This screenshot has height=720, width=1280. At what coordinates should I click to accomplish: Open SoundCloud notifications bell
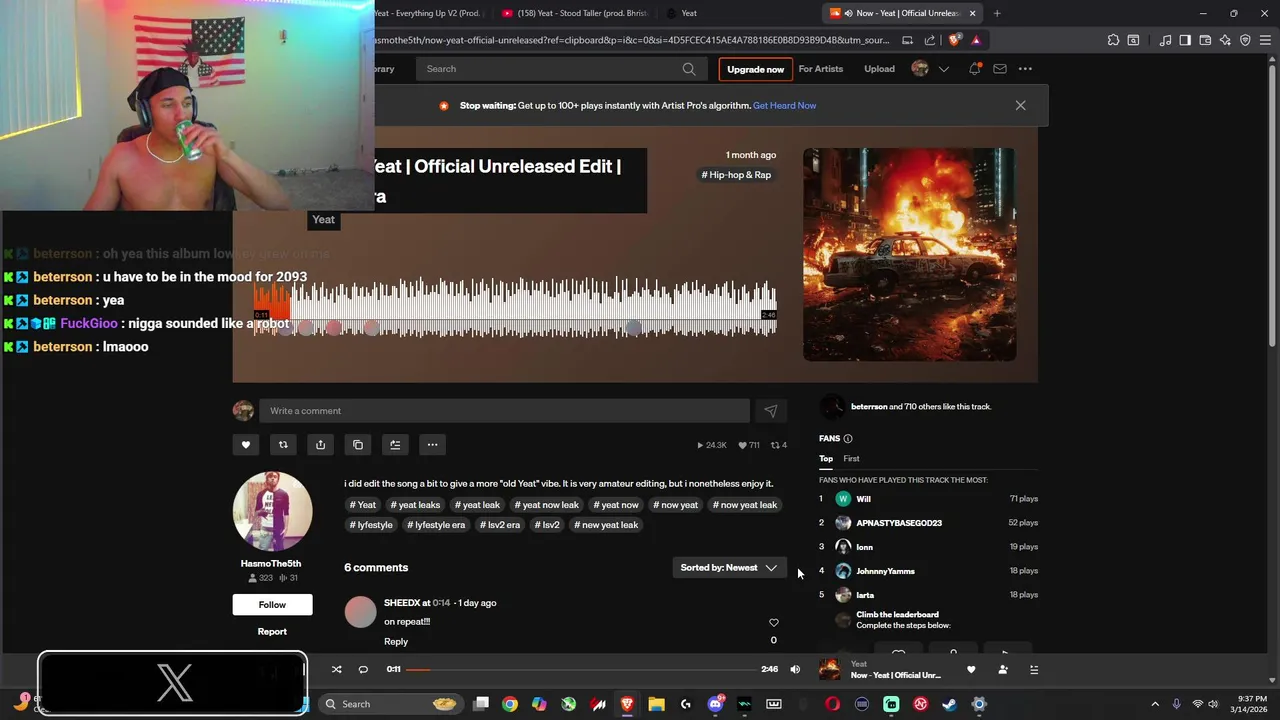coord(975,69)
